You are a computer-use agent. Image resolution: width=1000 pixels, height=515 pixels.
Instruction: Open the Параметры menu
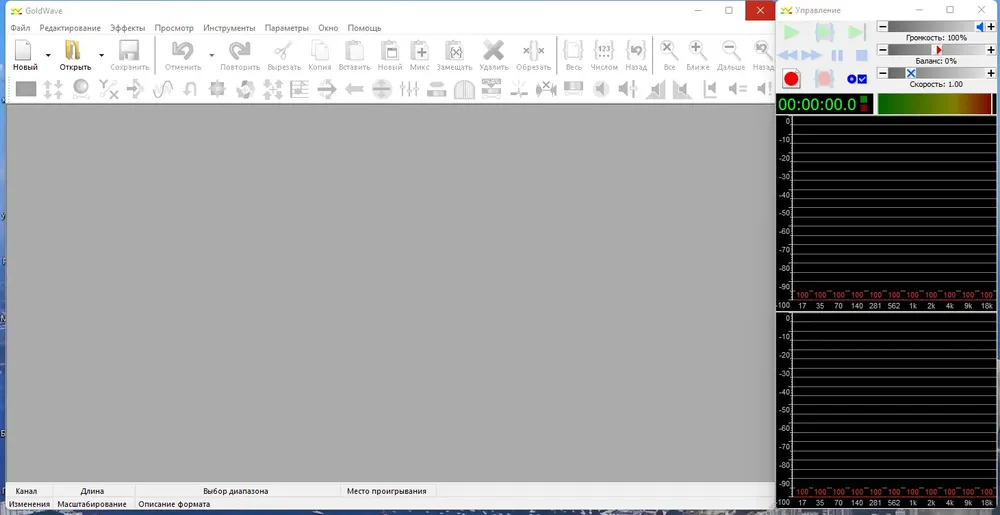pyautogui.click(x=286, y=28)
